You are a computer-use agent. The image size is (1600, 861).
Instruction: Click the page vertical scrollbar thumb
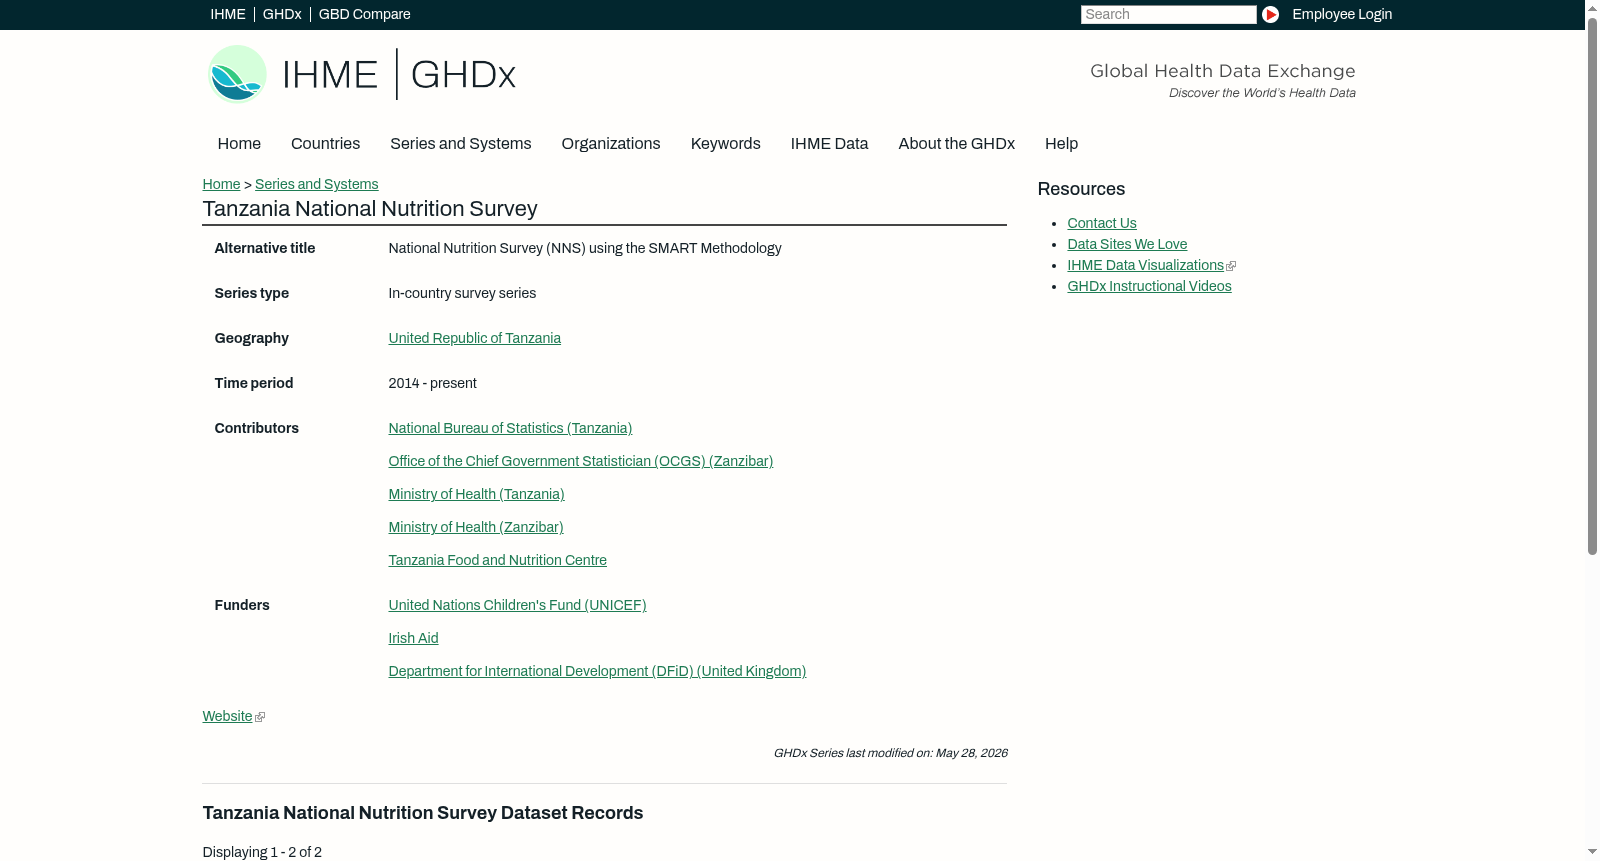1592,285
